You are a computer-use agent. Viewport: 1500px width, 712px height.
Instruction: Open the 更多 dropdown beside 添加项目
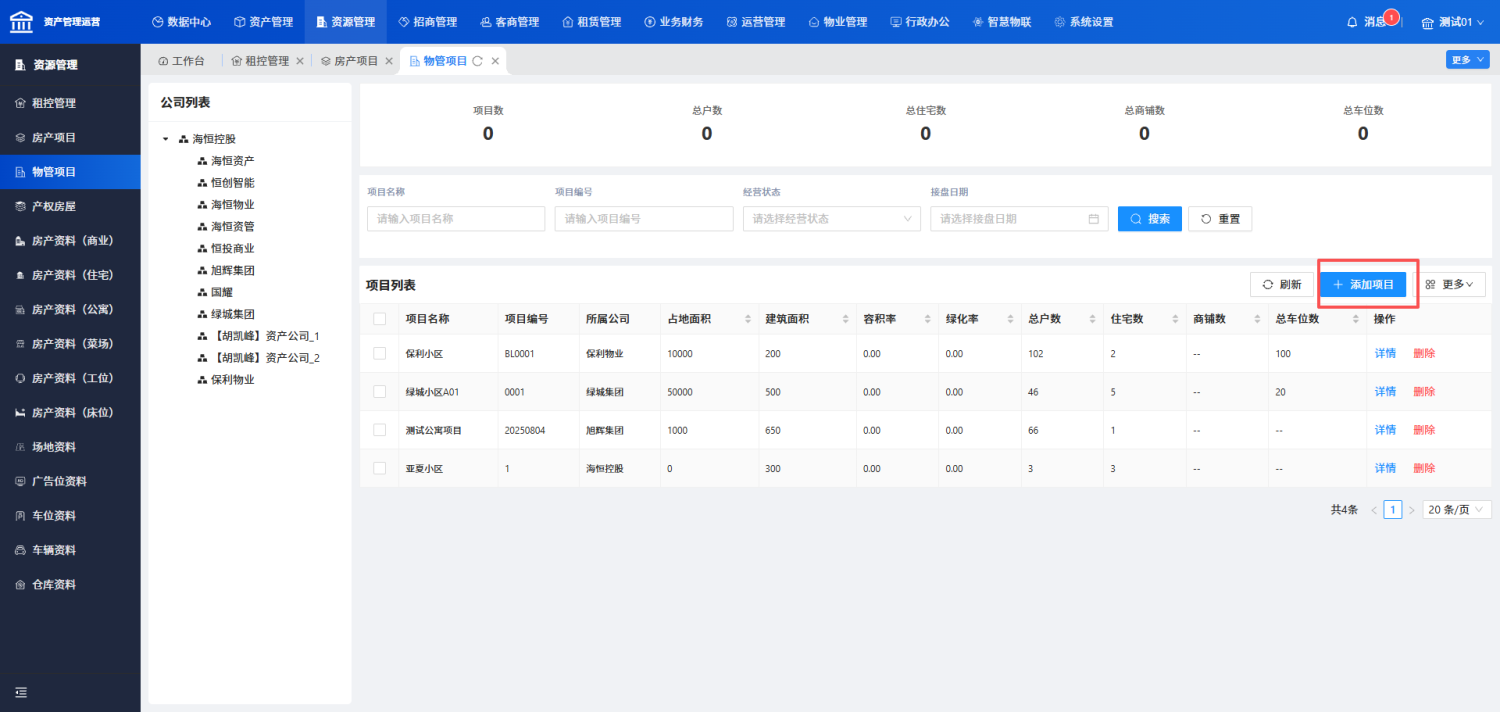pos(1450,285)
